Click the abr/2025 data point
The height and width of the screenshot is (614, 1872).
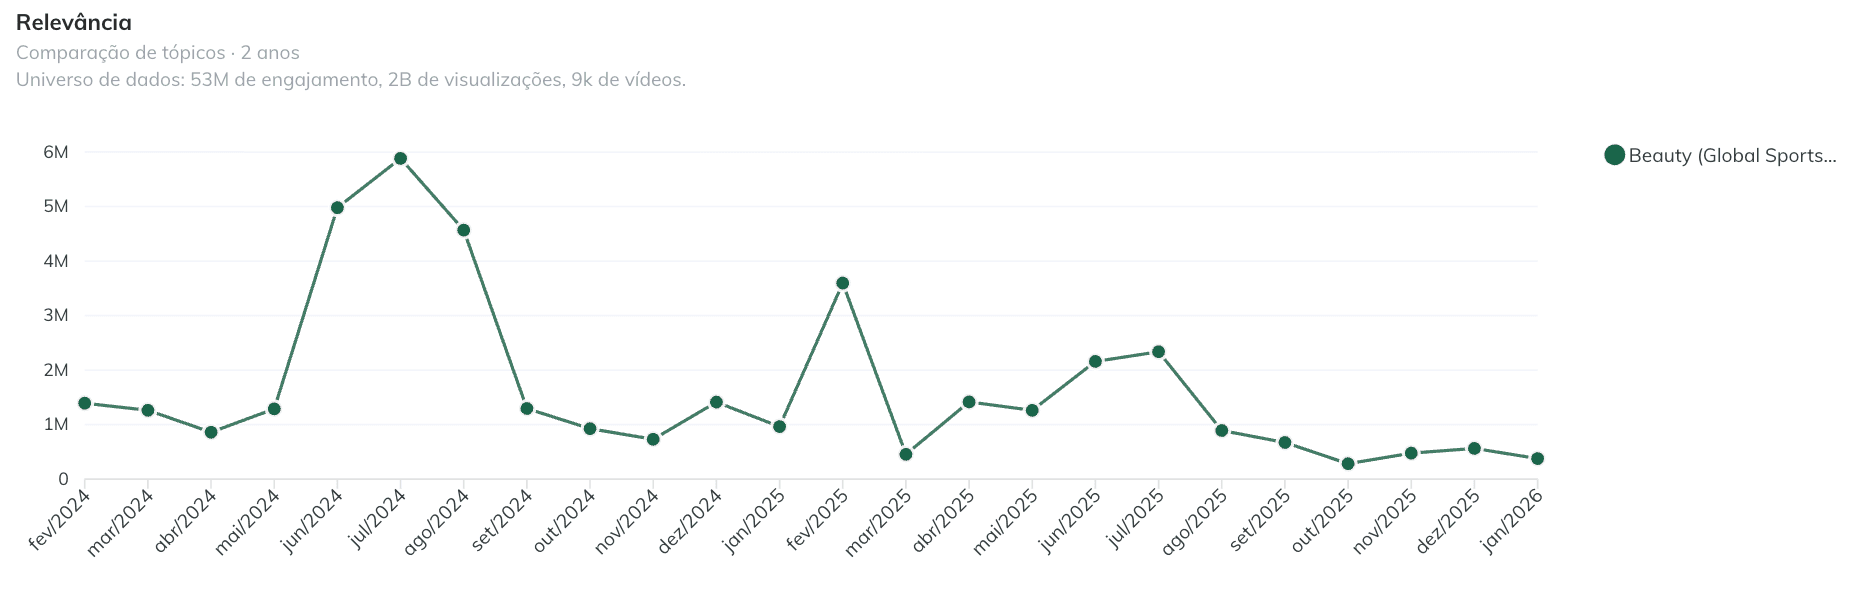[x=969, y=402]
